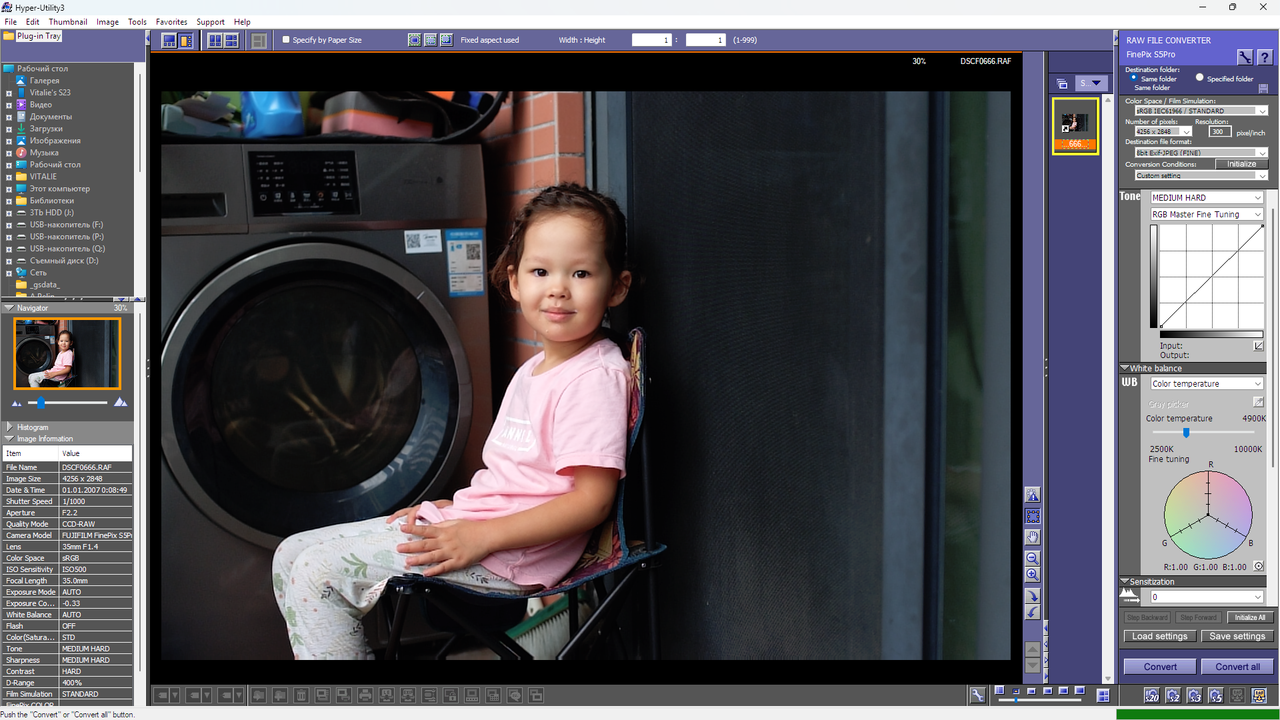Click the Convert all button
This screenshot has height=720, width=1280.
[1237, 666]
